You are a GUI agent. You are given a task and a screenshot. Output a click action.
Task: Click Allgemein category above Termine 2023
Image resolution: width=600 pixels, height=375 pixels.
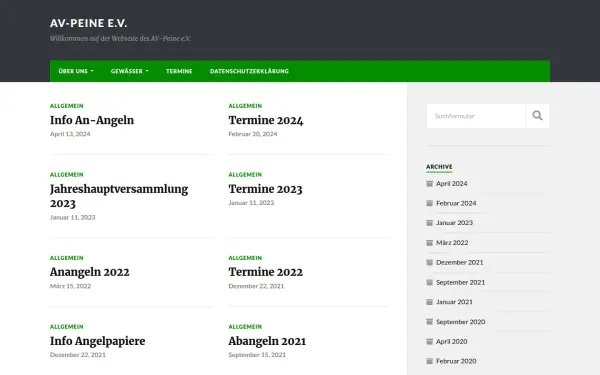(245, 175)
